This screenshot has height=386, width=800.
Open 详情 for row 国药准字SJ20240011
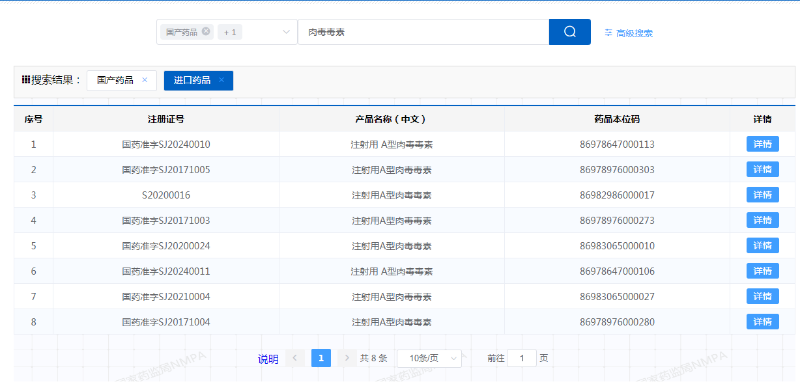click(762, 271)
